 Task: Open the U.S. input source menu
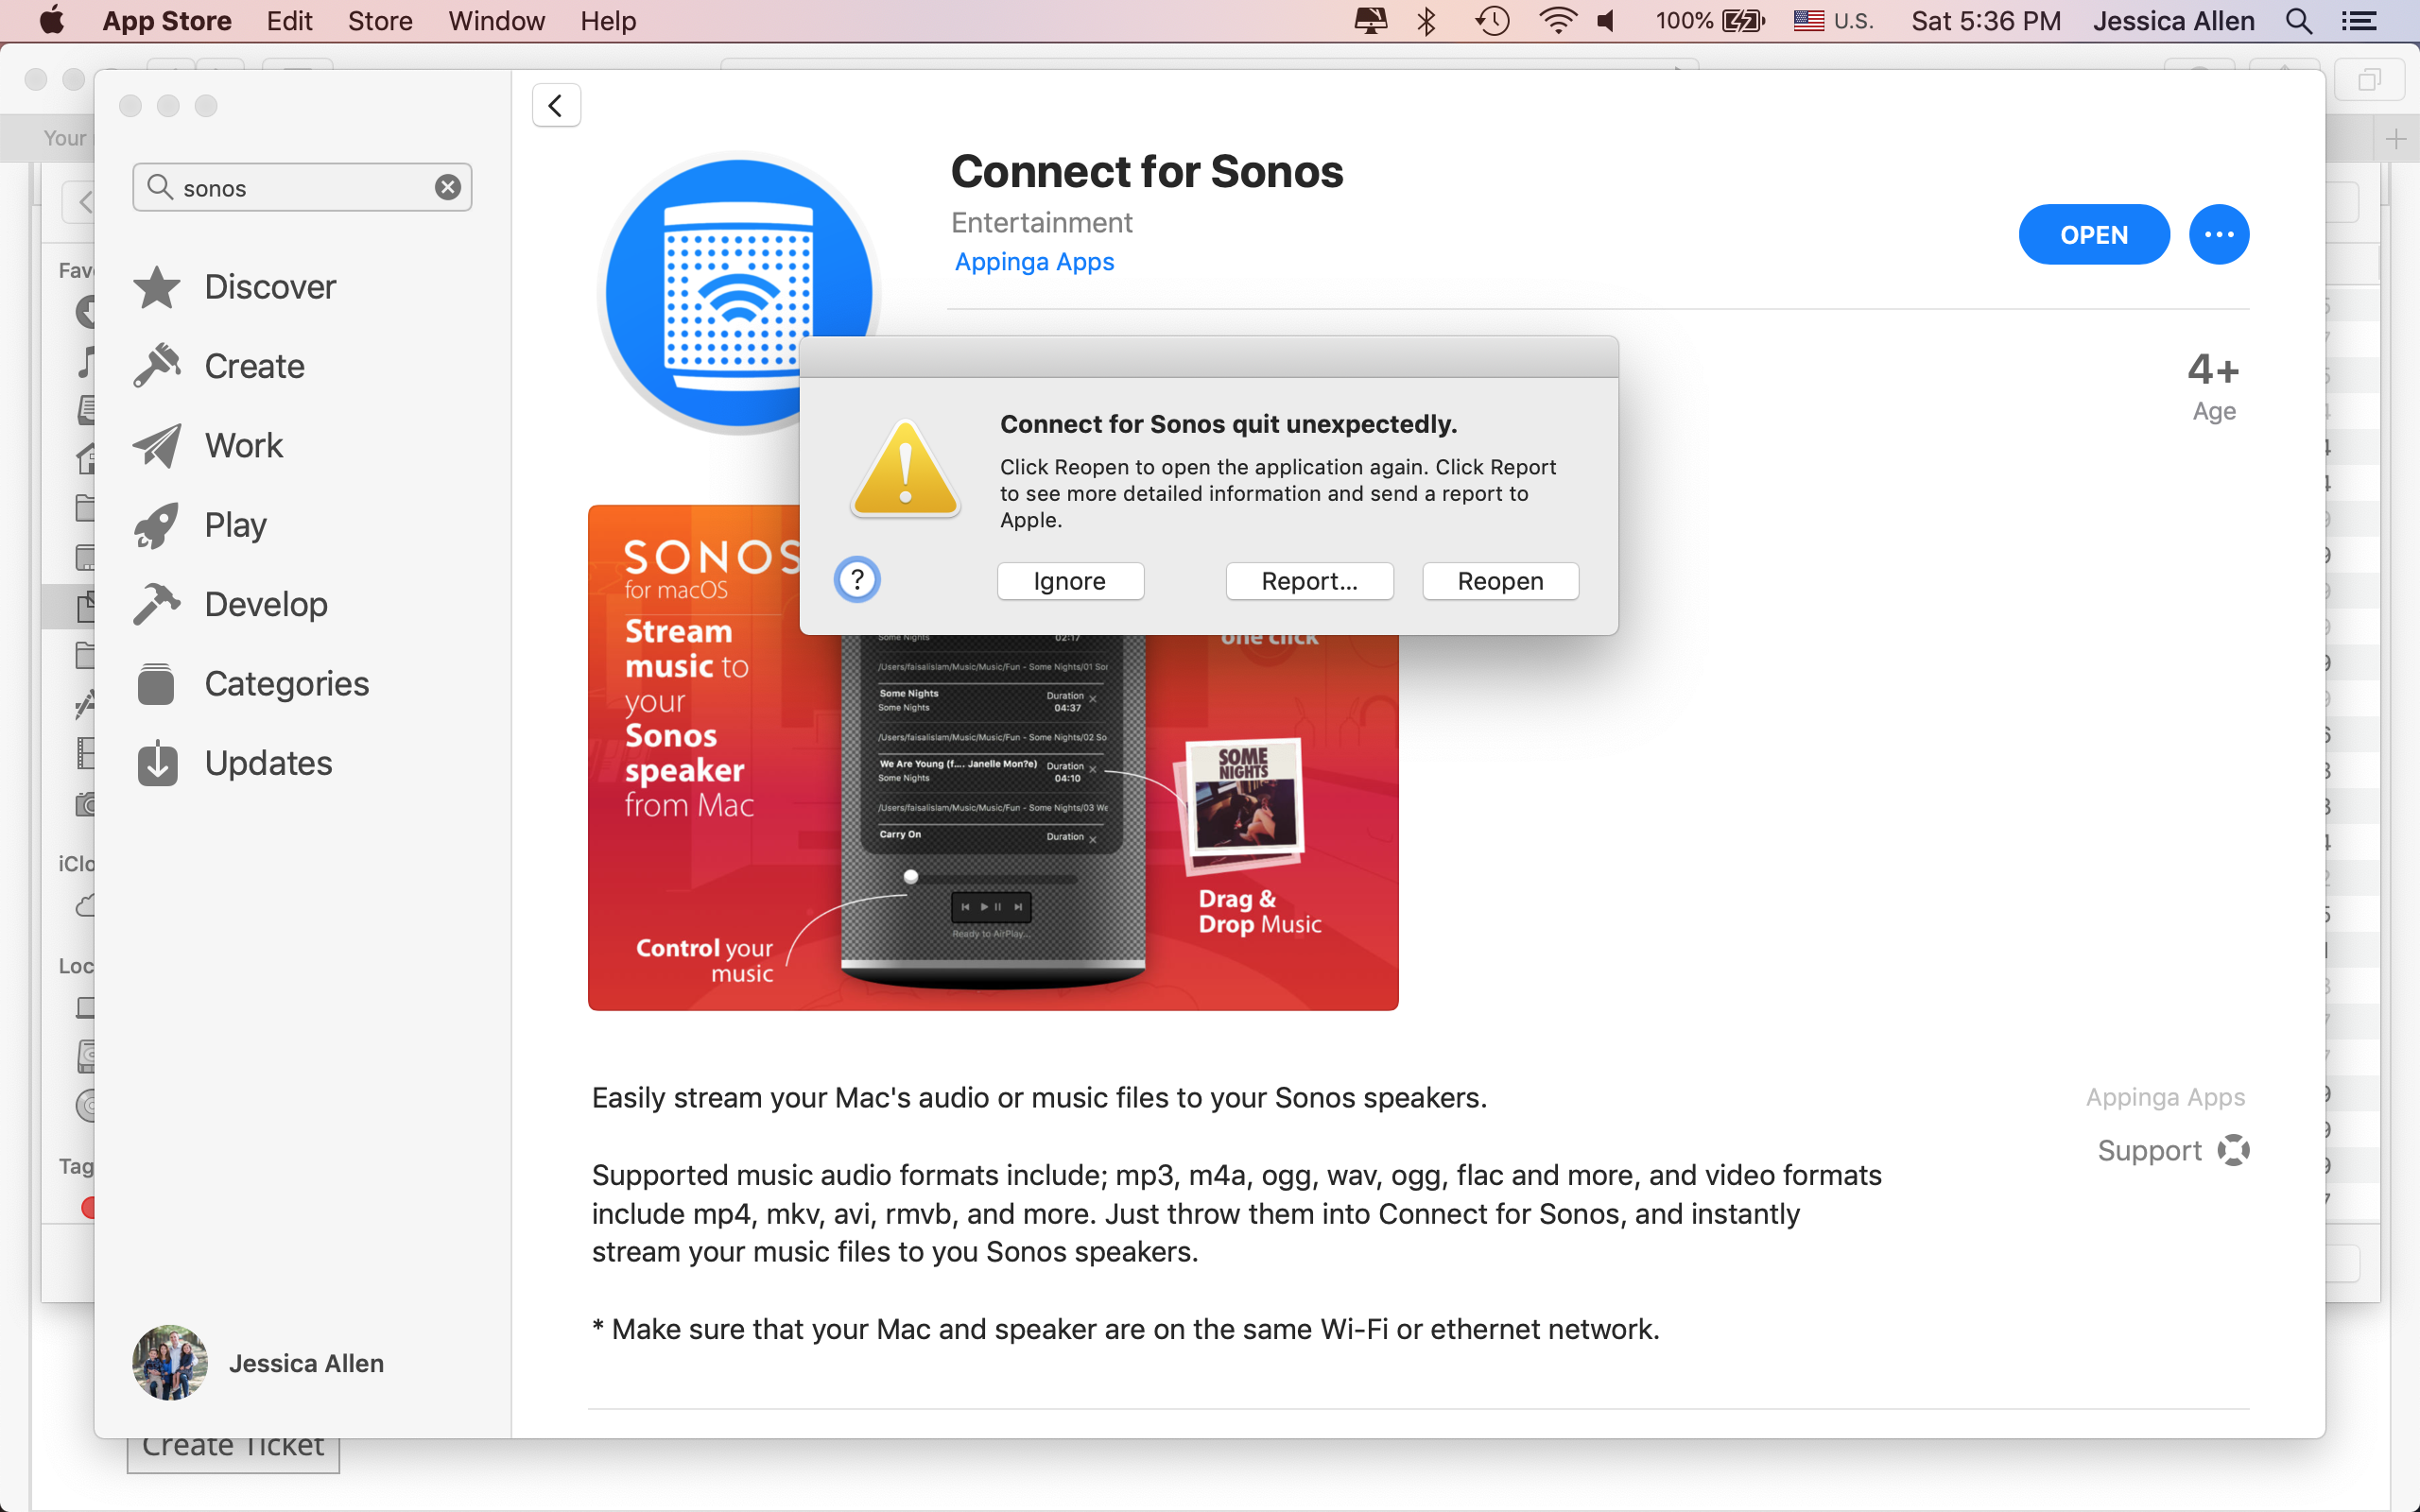[x=1832, y=21]
